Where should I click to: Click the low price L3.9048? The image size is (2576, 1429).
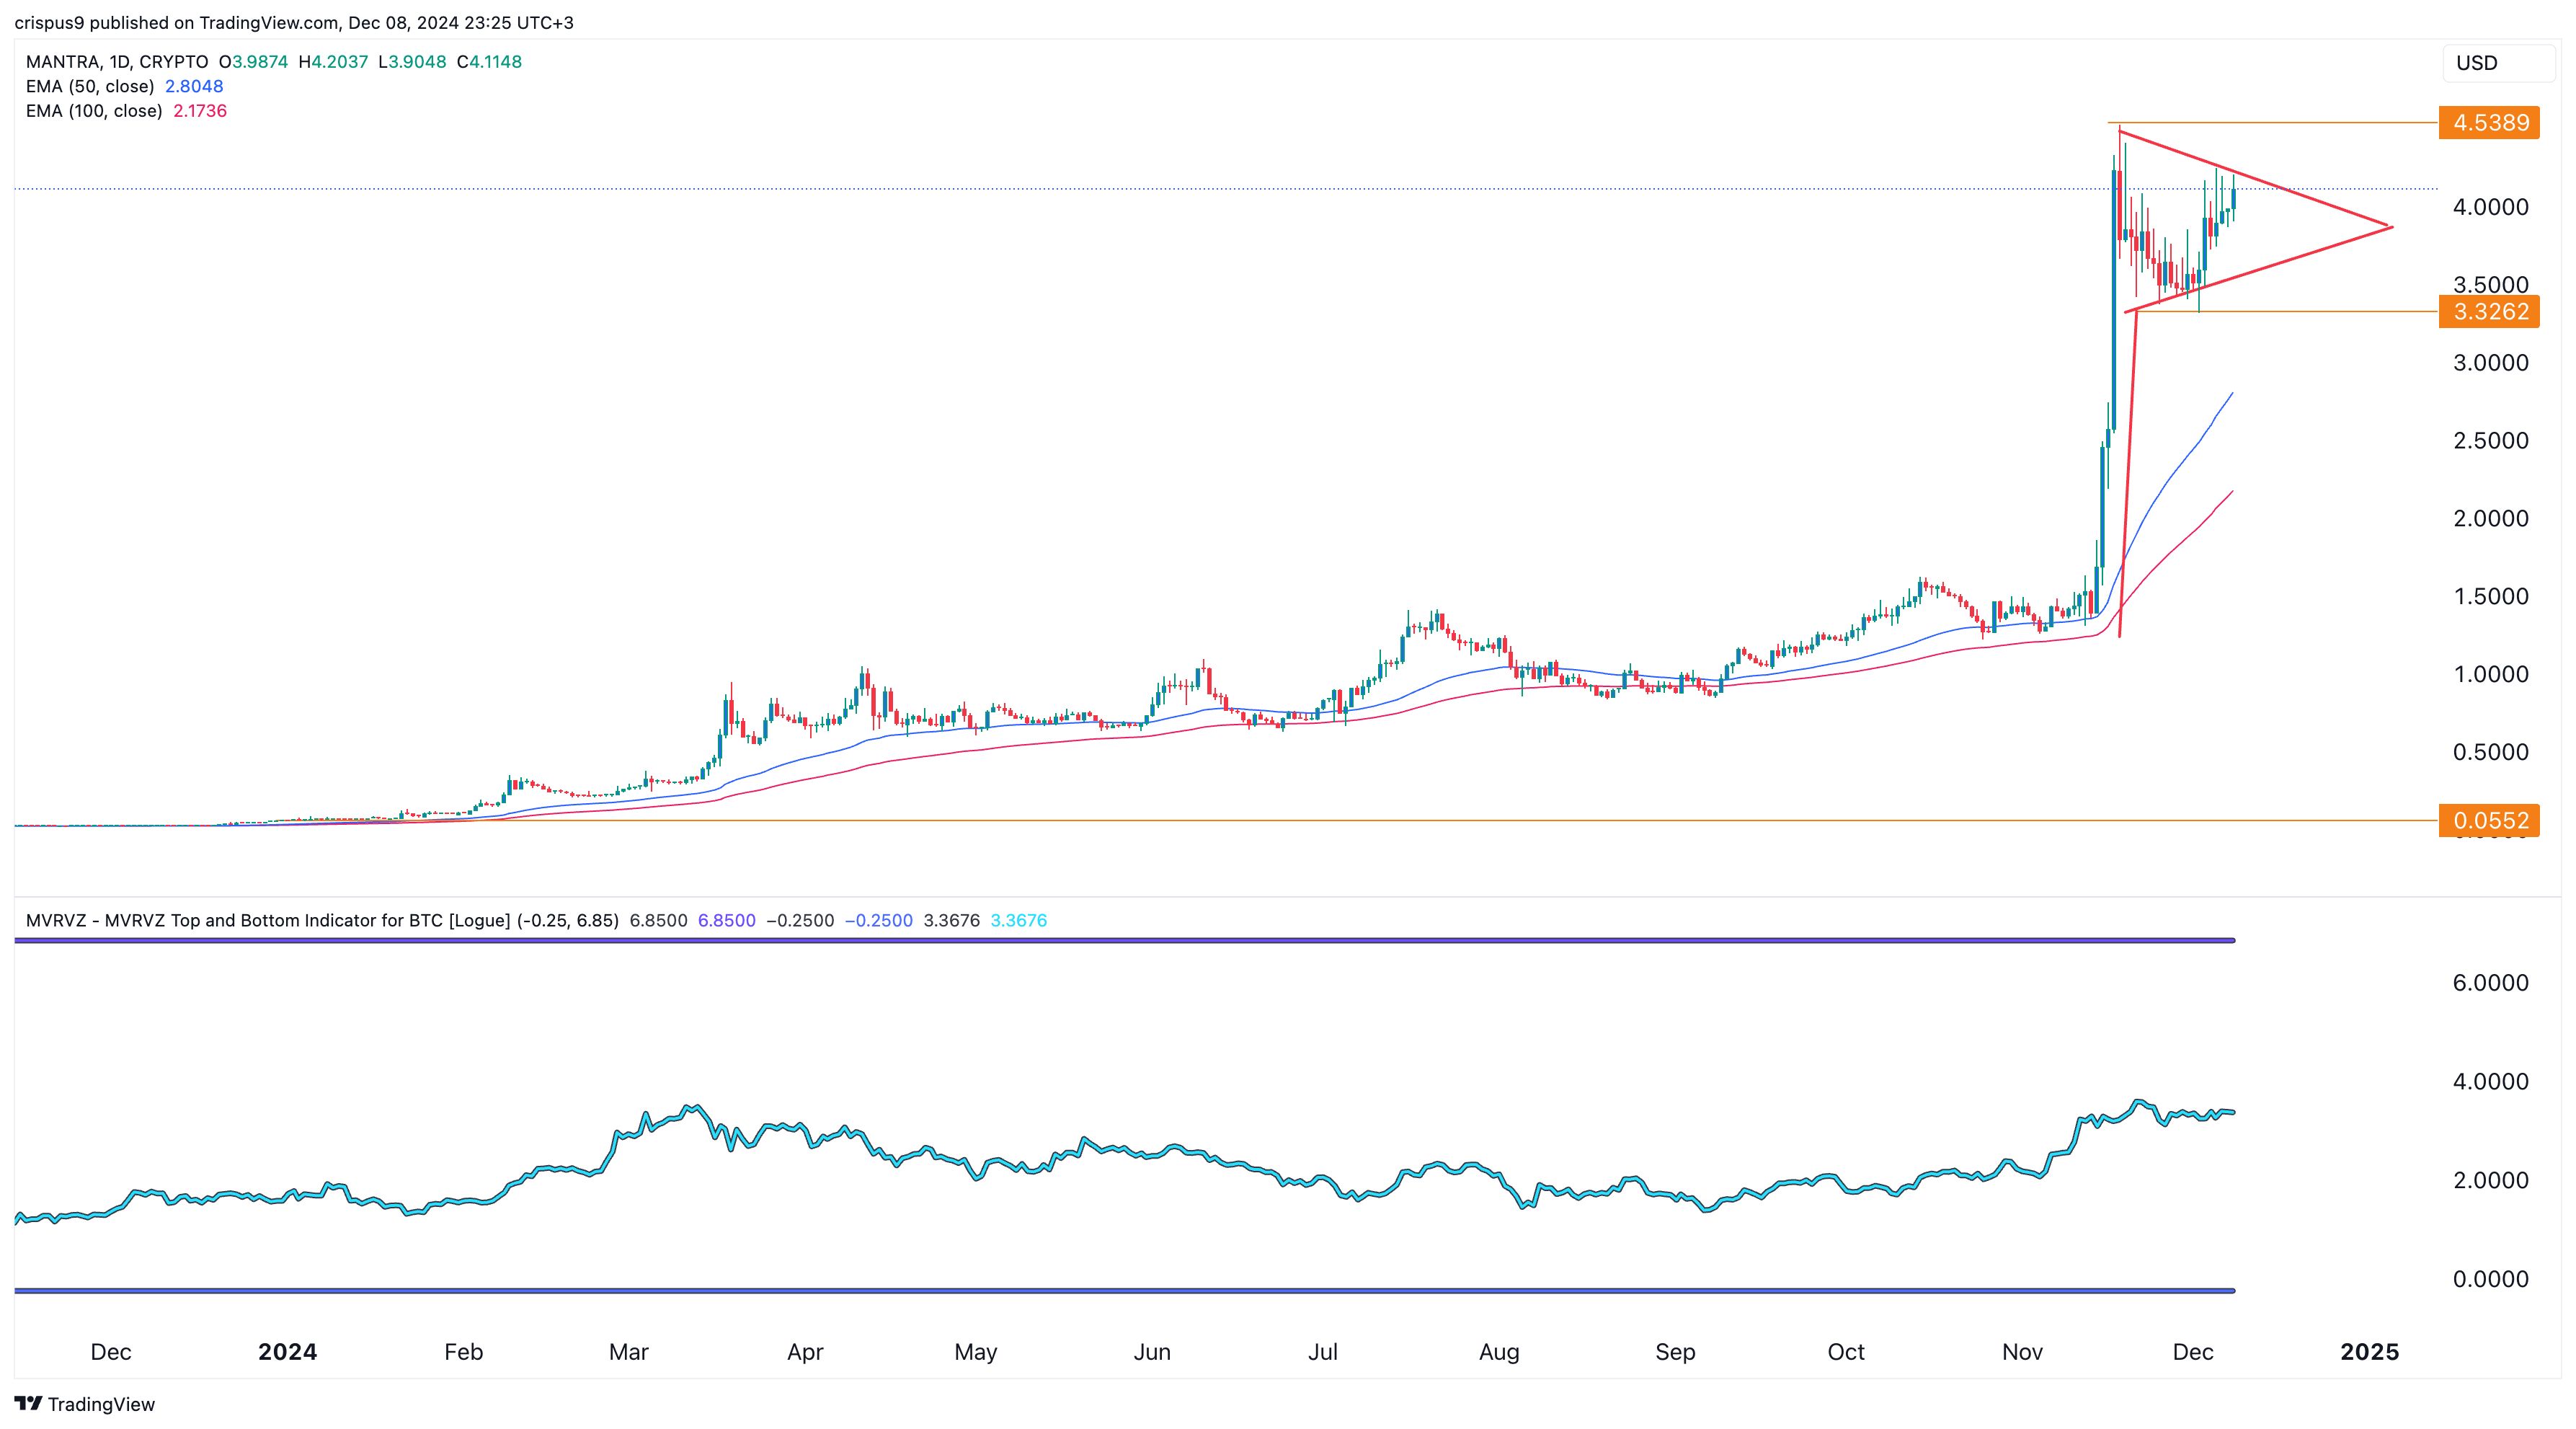point(412,62)
